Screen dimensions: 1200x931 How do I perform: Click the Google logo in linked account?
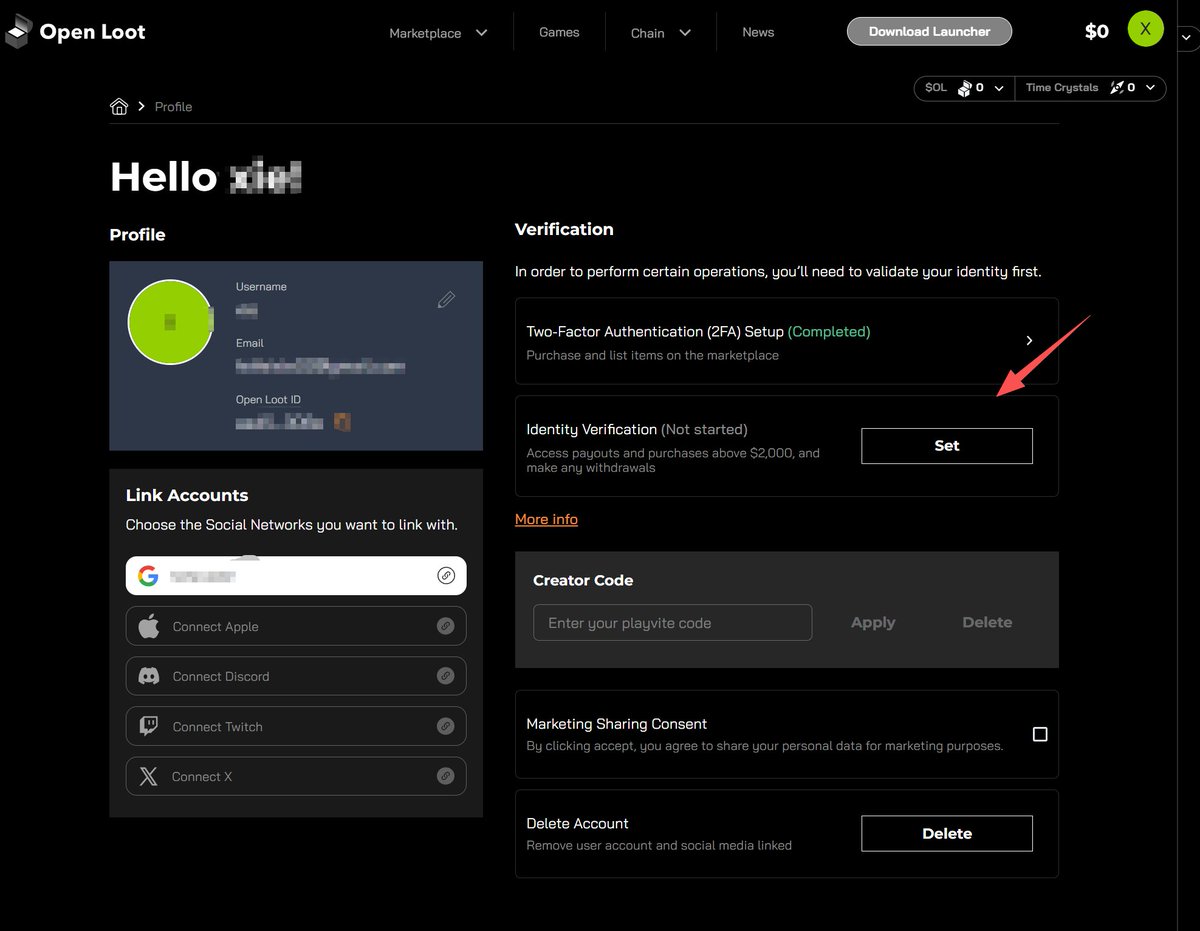coord(148,576)
